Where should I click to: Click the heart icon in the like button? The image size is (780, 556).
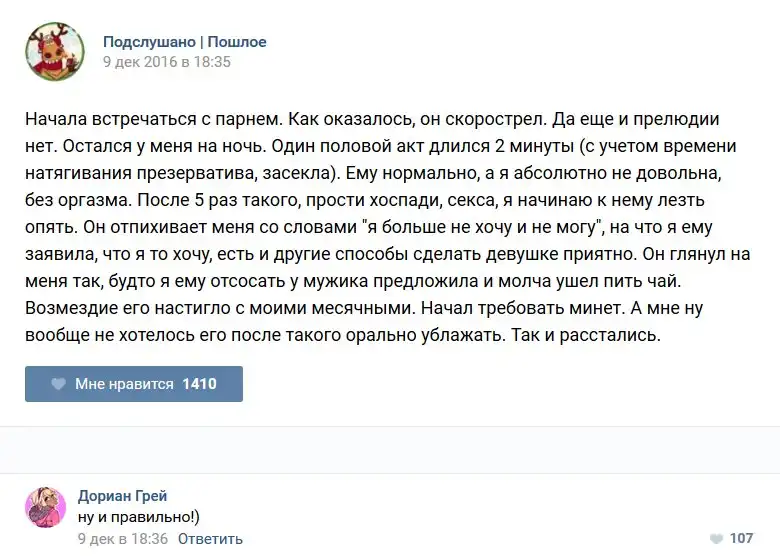coord(59,384)
